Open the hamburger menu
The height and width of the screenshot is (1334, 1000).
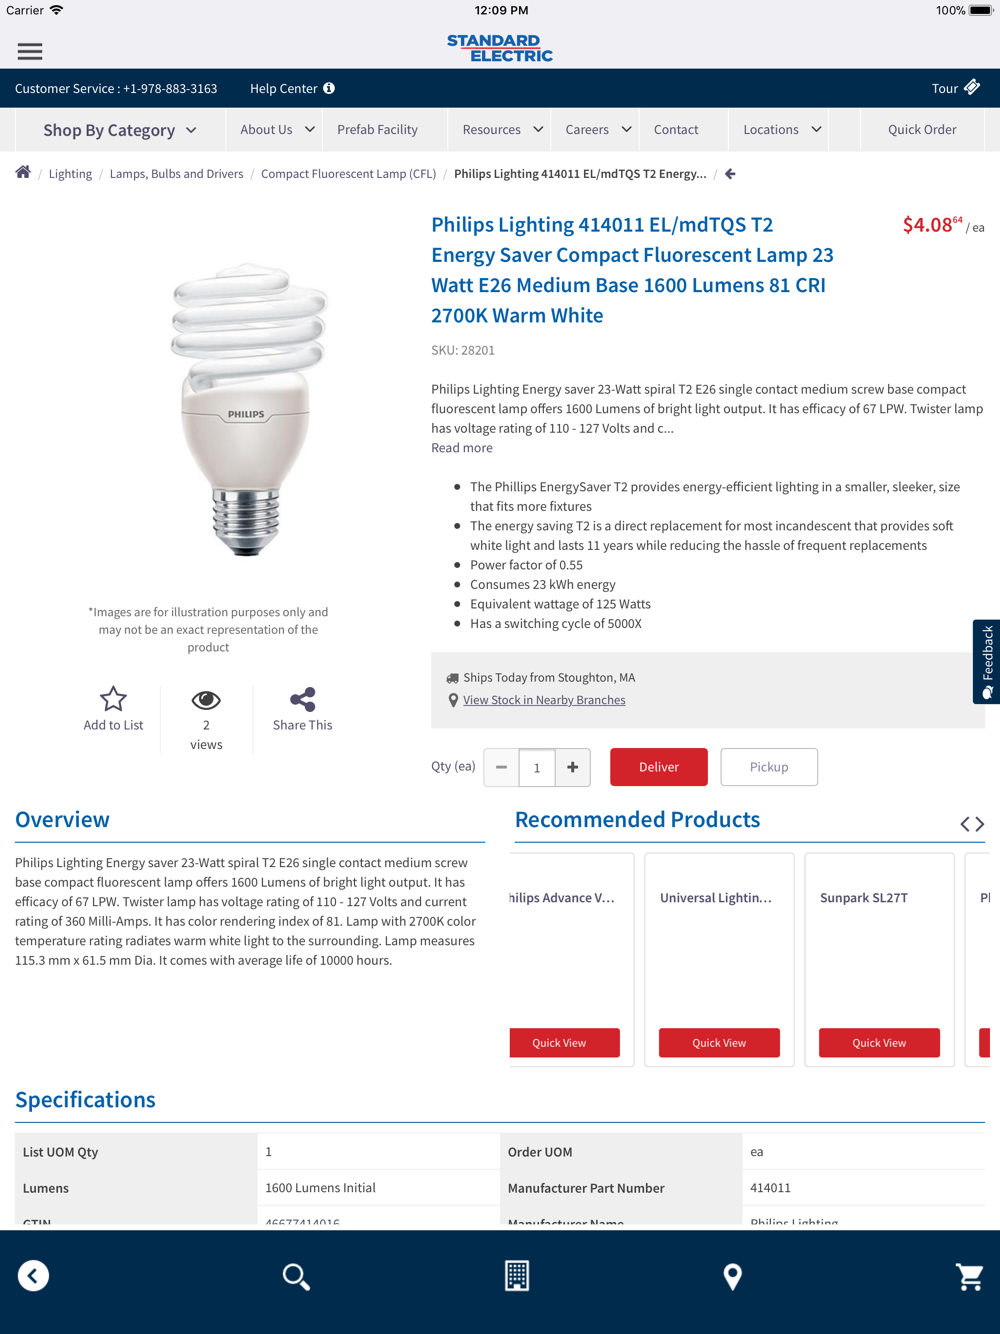pyautogui.click(x=30, y=51)
